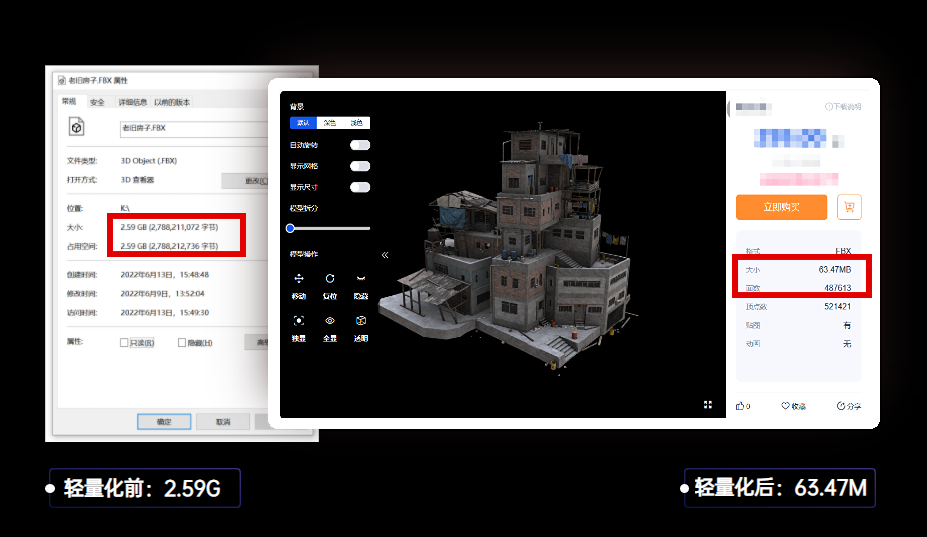Image resolution: width=927 pixels, height=537 pixels.
Task: Click the 隐藏 hide model icon
Action: coord(361,279)
